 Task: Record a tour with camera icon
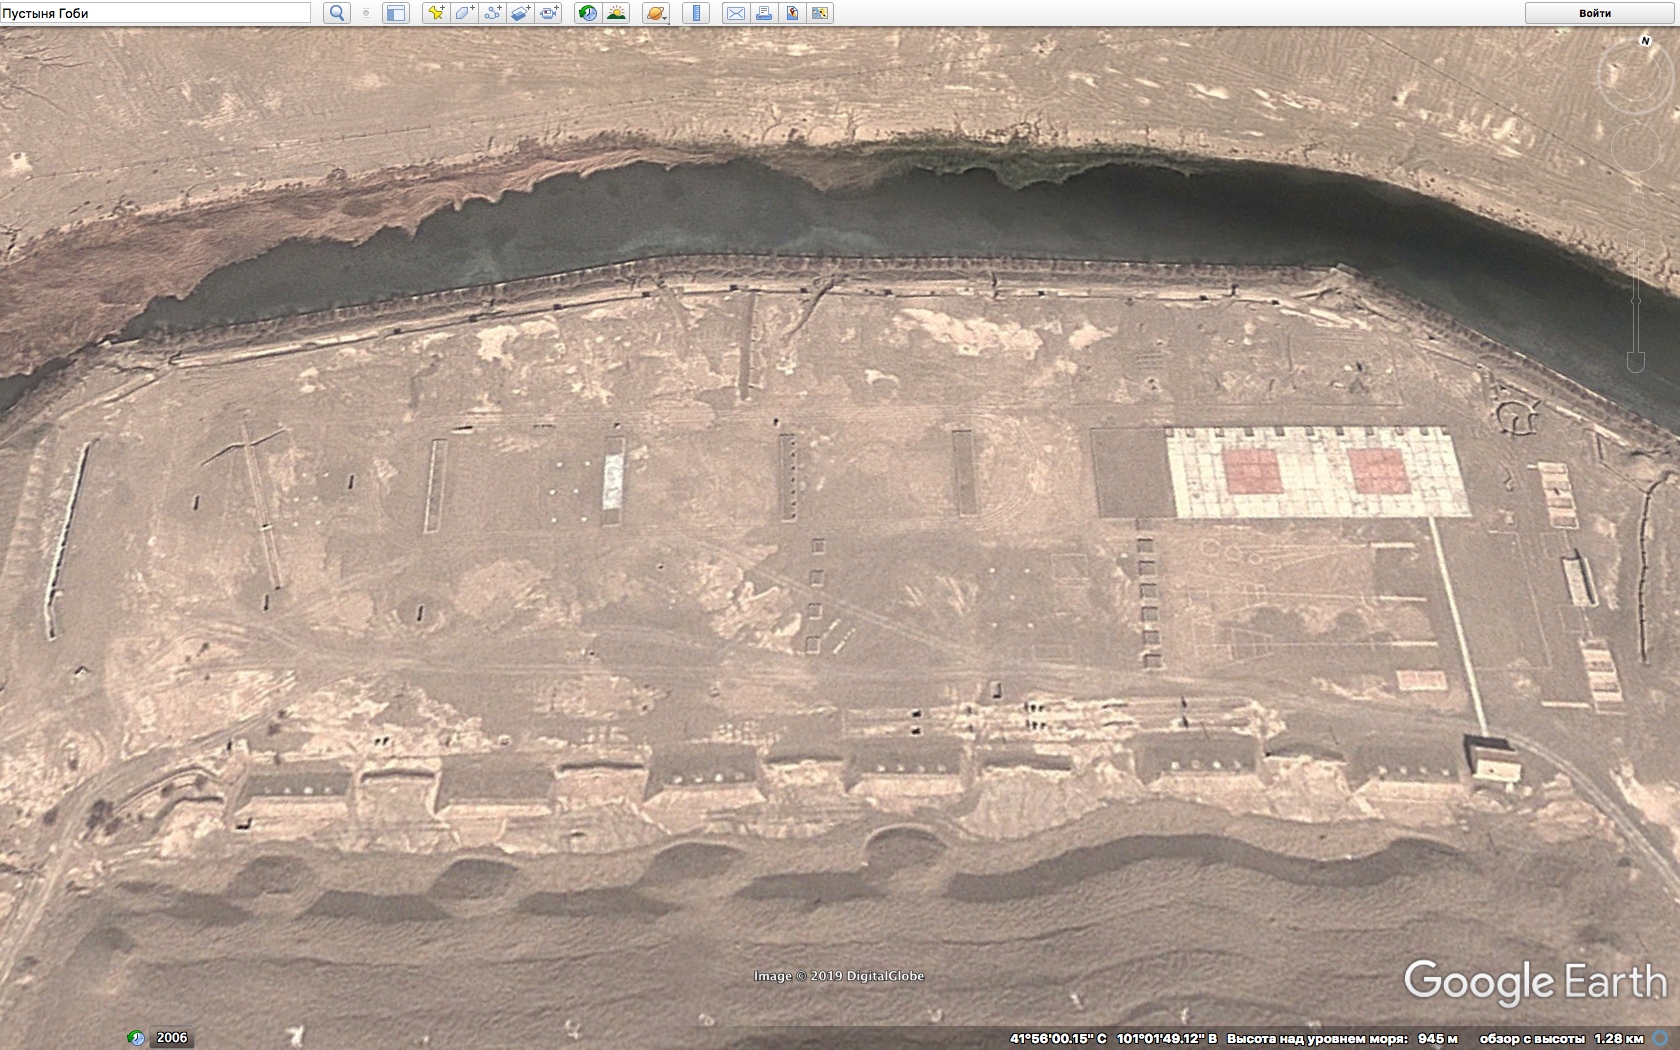coord(549,13)
